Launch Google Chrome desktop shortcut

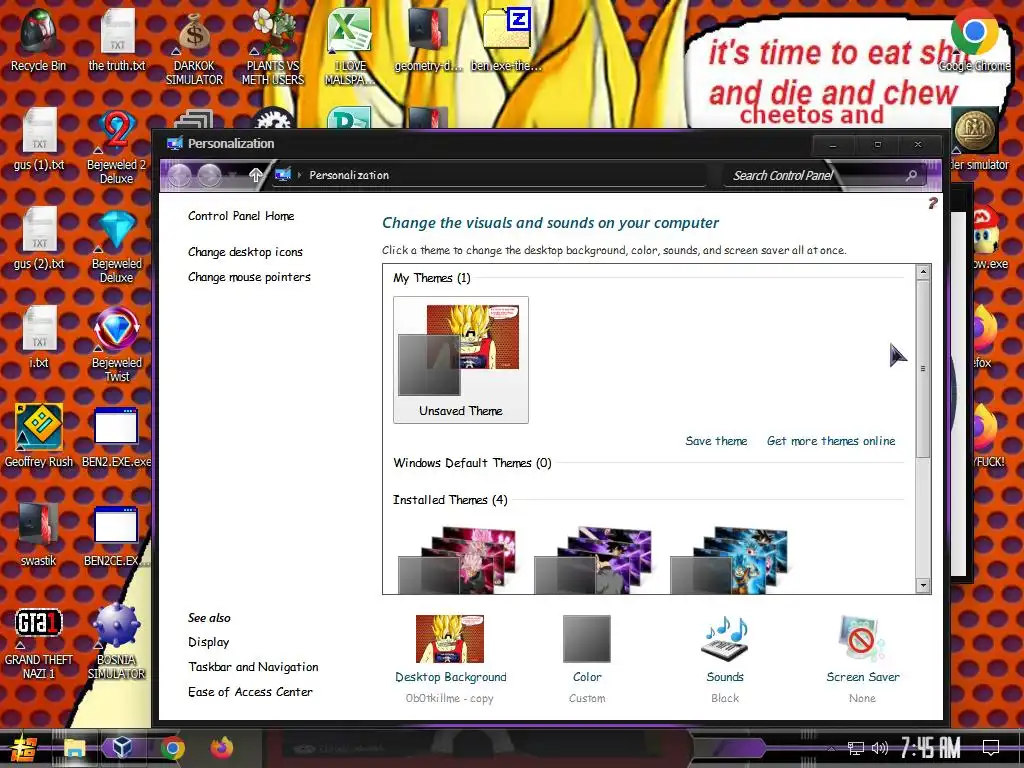pyautogui.click(x=974, y=39)
